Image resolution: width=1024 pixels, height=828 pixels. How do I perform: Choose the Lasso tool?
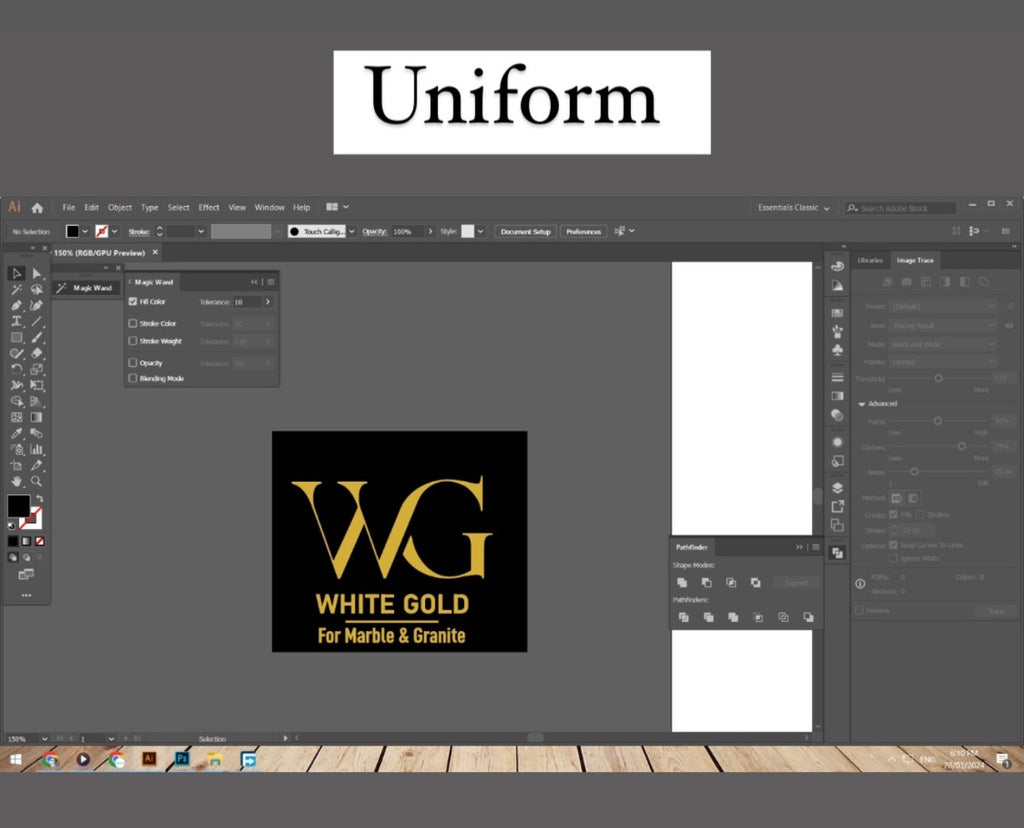pos(37,289)
